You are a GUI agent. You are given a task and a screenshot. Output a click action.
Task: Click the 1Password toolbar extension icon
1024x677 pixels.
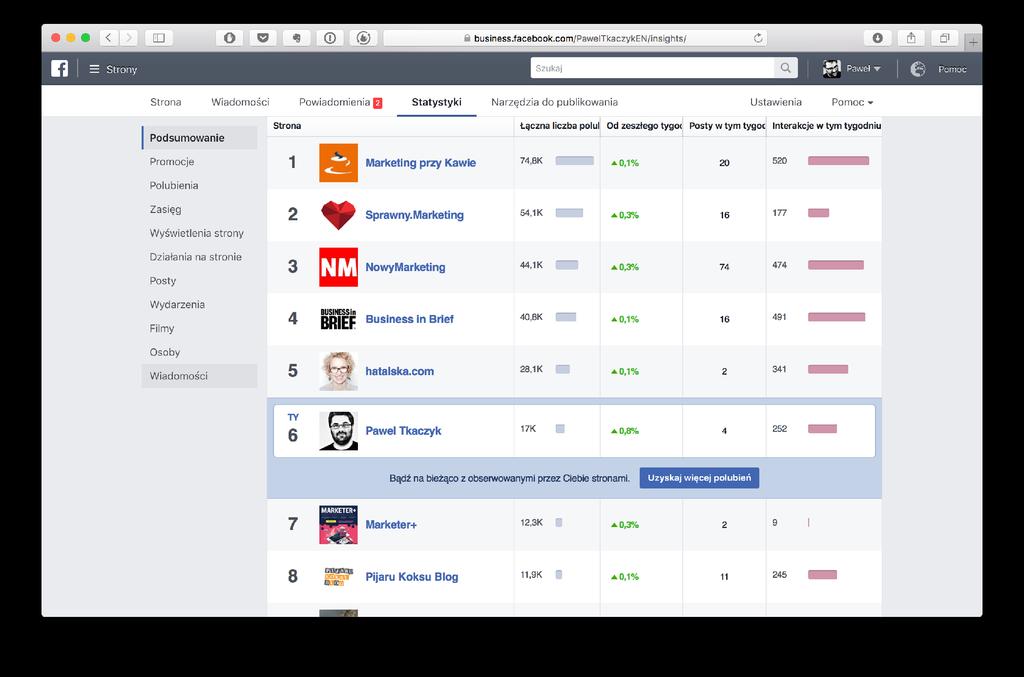tap(229, 38)
